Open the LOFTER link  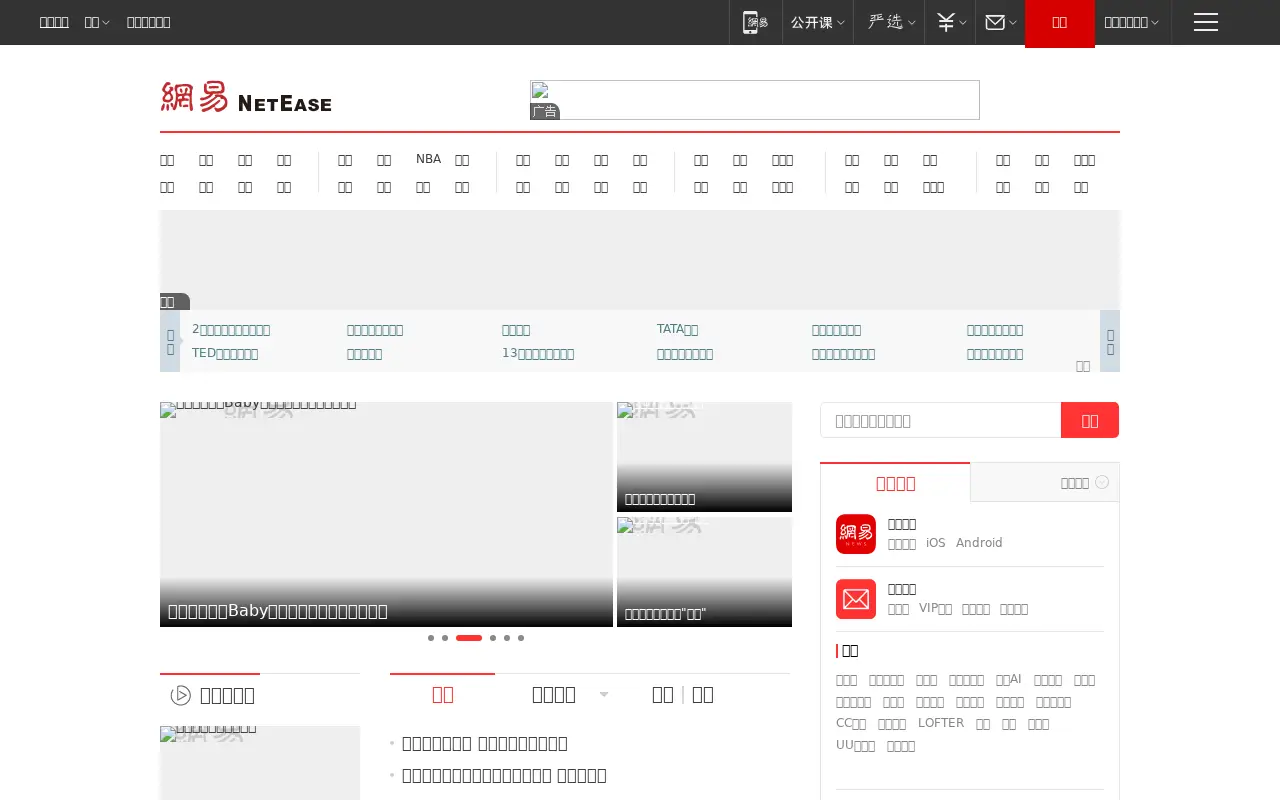[941, 723]
